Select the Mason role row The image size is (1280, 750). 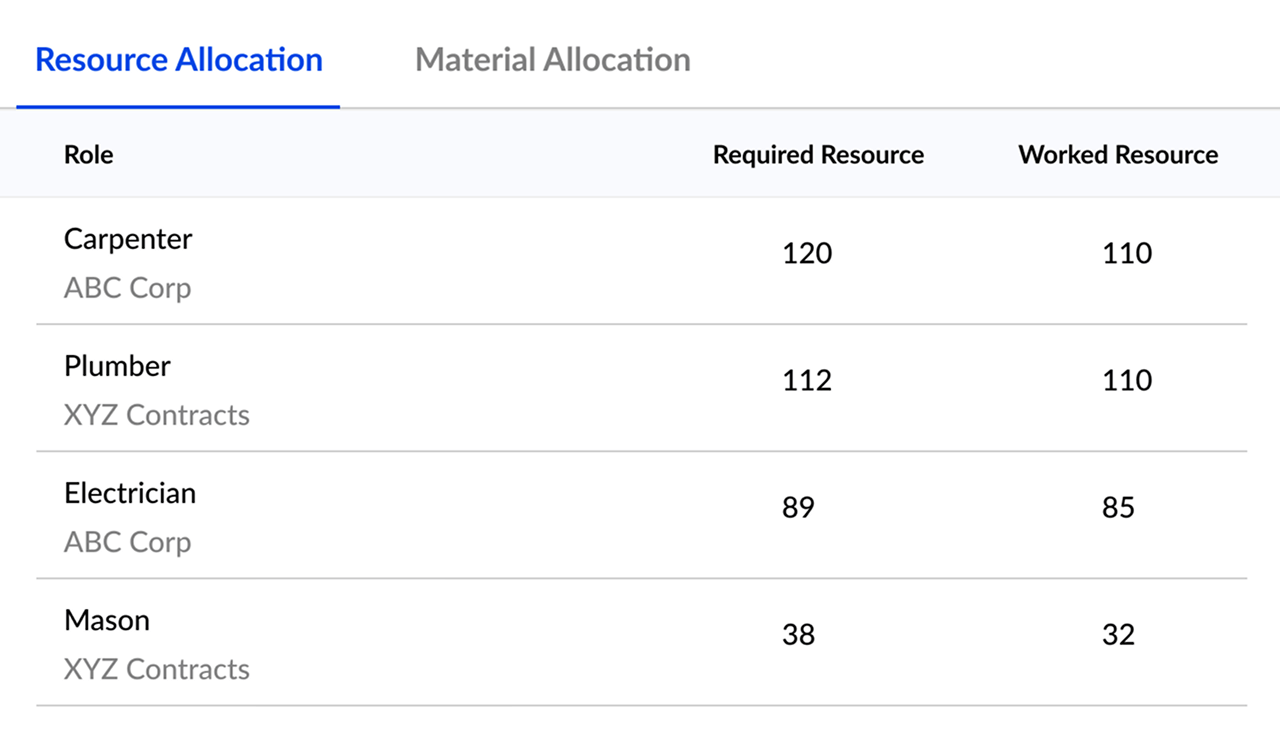(107, 620)
